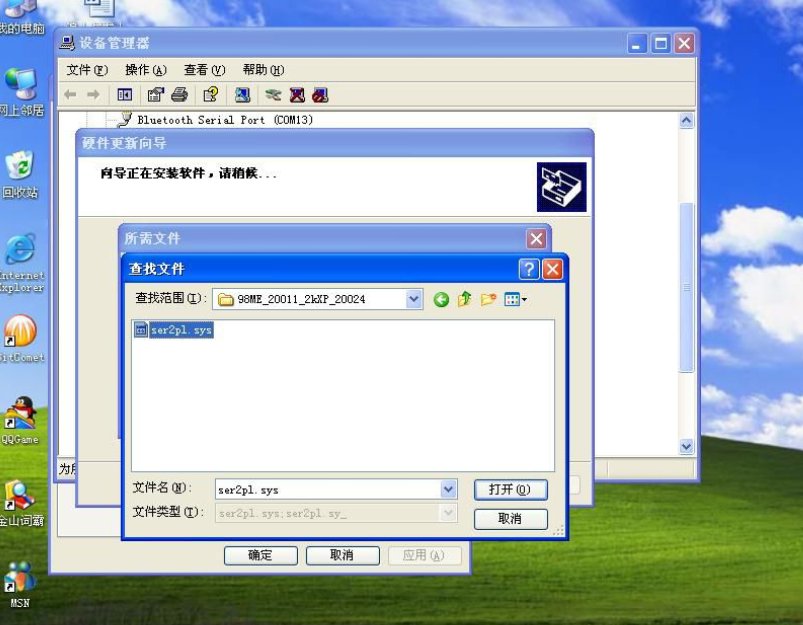Image resolution: width=803 pixels, height=625 pixels.
Task: Click the green Back navigation icon
Action: pos(439,299)
